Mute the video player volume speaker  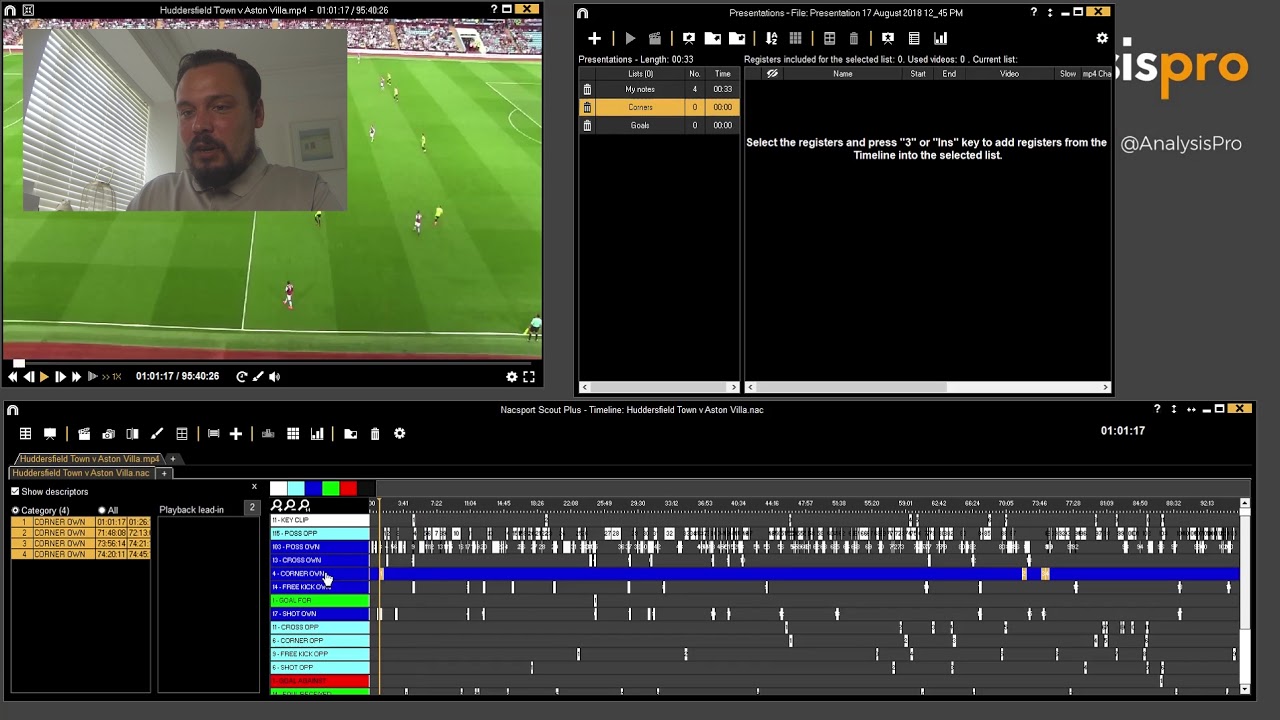coord(275,377)
